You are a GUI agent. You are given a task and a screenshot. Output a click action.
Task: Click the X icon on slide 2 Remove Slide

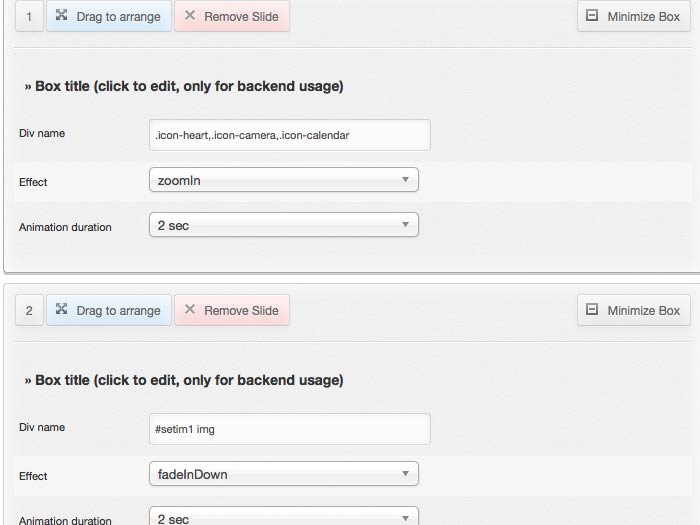[x=190, y=310]
